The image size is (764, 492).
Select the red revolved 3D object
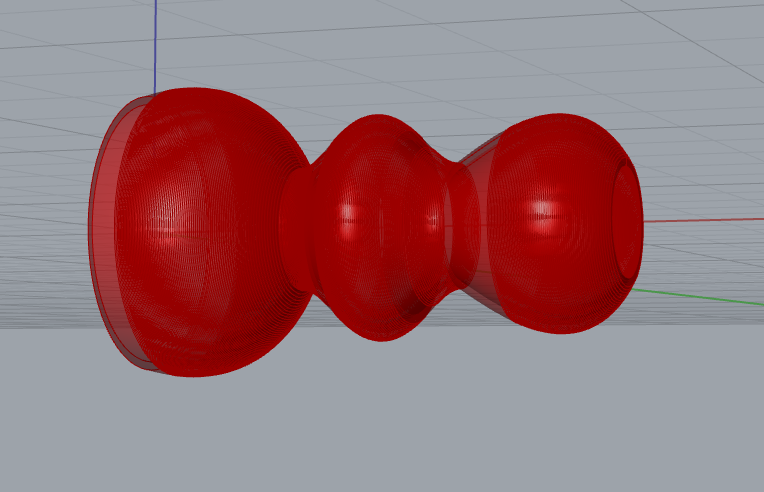(365, 231)
